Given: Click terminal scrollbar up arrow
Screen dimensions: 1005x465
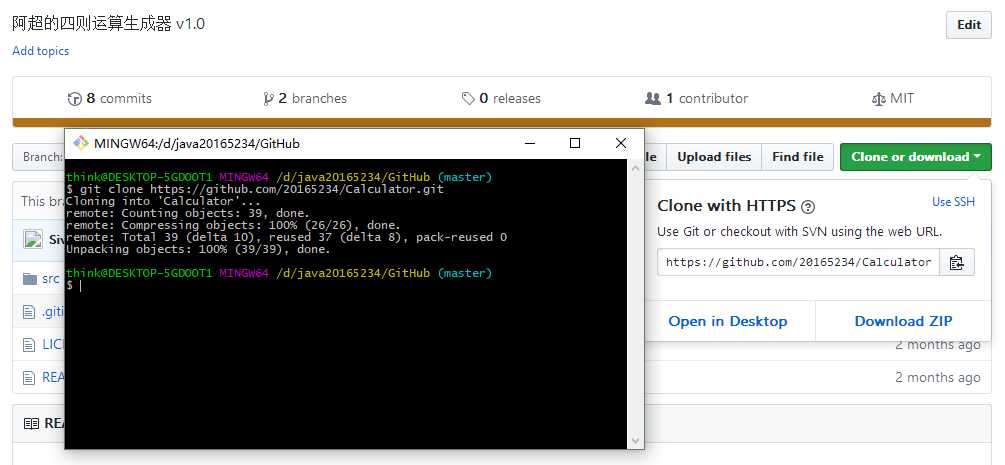Looking at the screenshot, I should (x=635, y=168).
